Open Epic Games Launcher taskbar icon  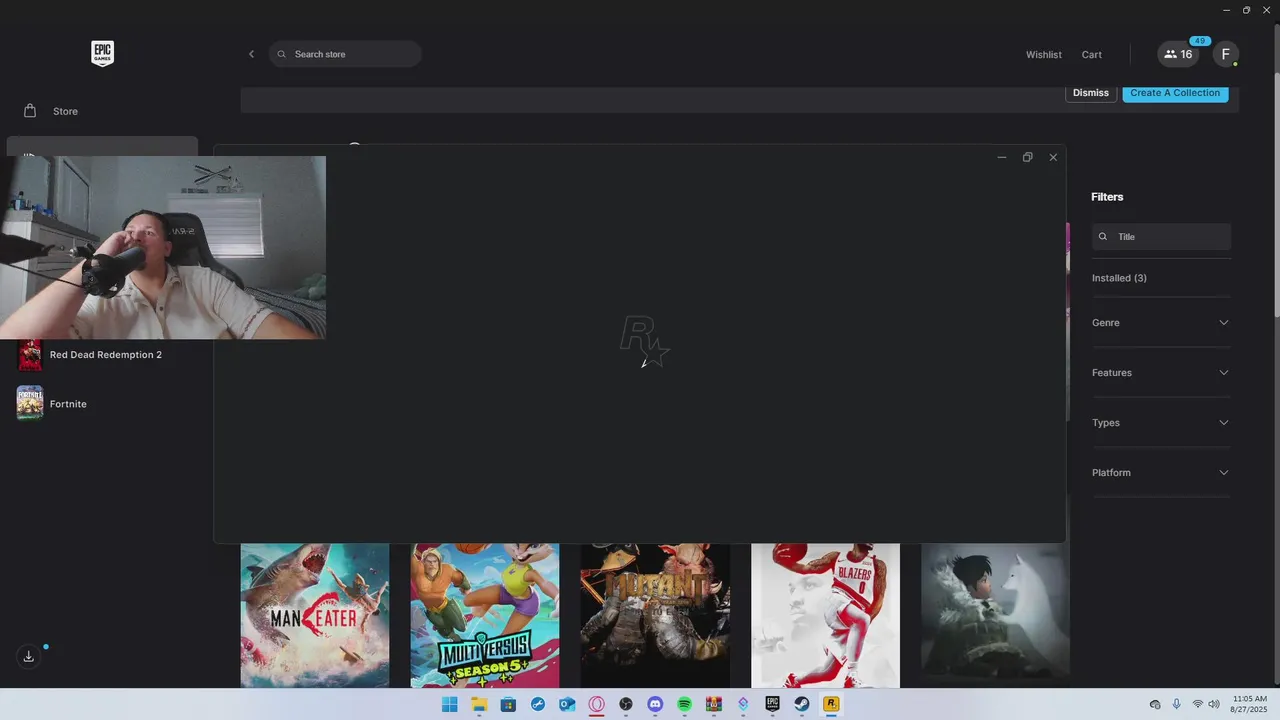pos(772,704)
